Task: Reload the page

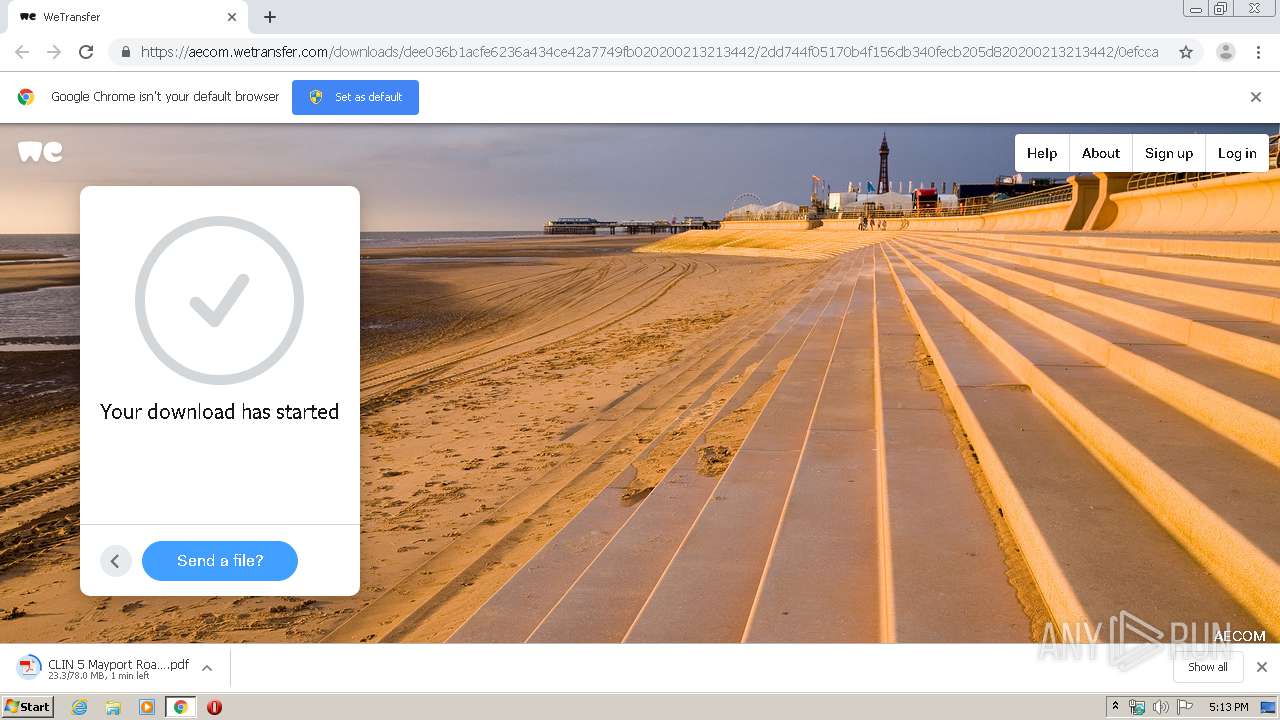Action: 86,52
